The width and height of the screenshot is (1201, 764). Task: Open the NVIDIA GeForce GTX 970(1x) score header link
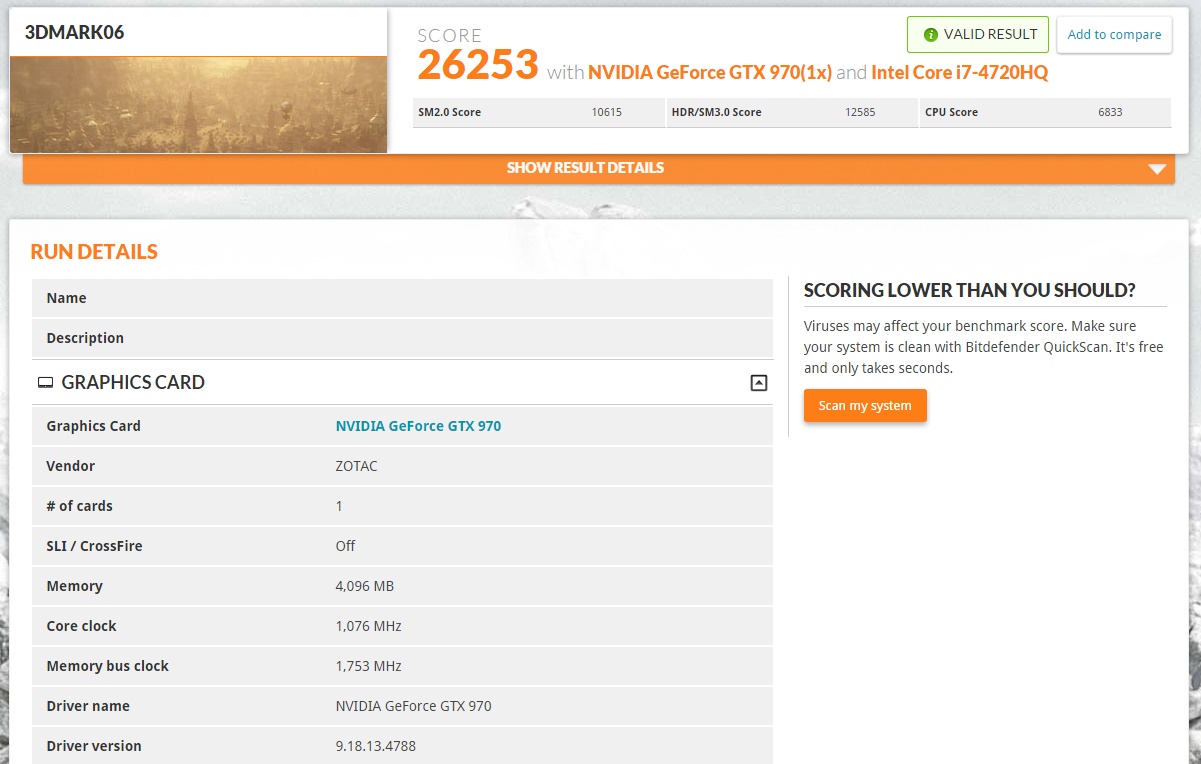click(x=710, y=72)
